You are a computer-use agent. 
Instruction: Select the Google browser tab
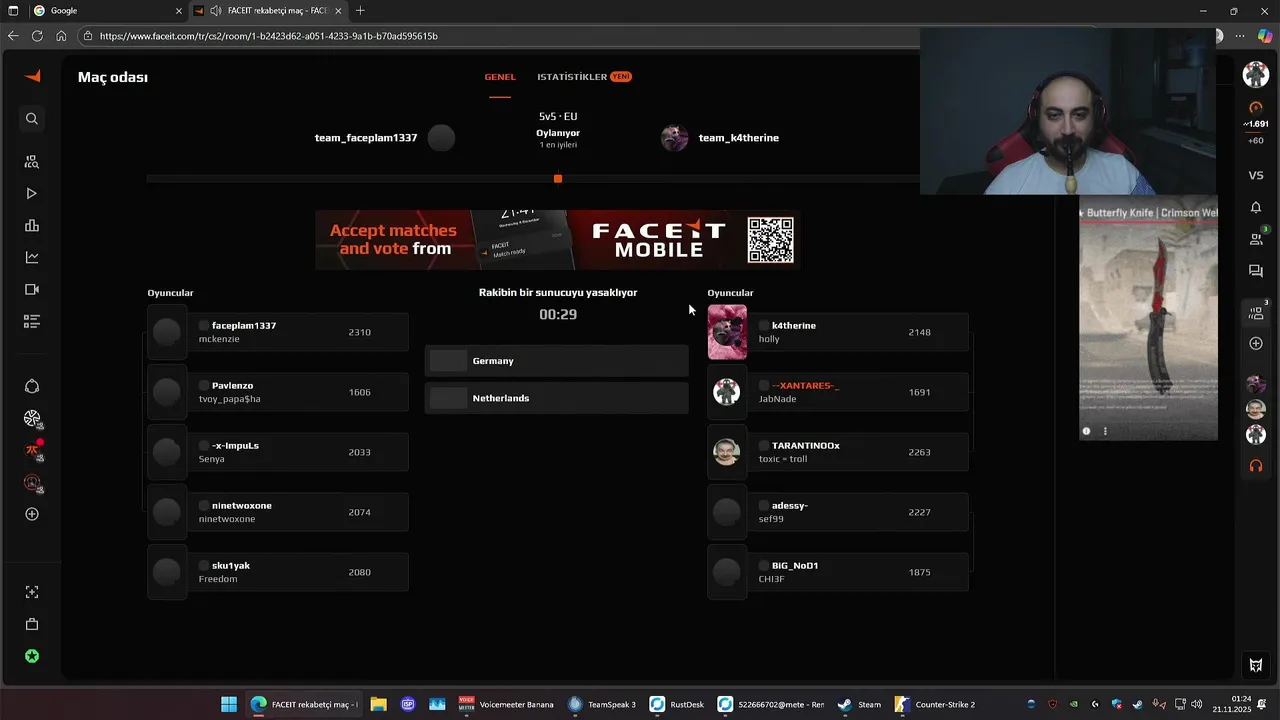(106, 11)
